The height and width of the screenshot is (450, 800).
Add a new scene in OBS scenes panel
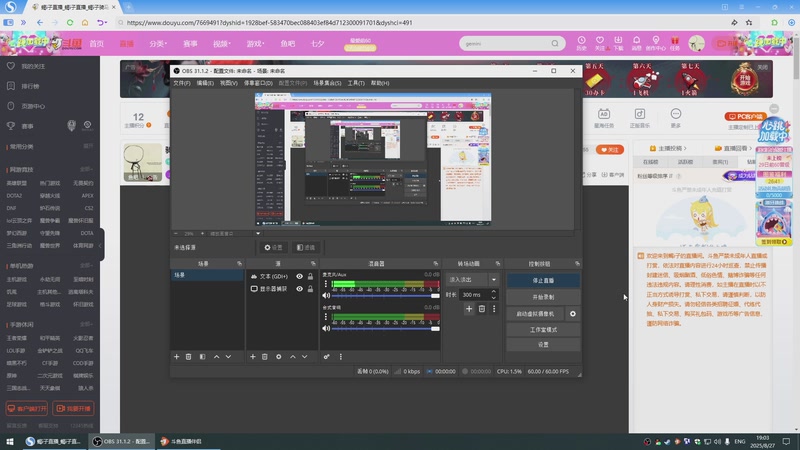(177, 357)
